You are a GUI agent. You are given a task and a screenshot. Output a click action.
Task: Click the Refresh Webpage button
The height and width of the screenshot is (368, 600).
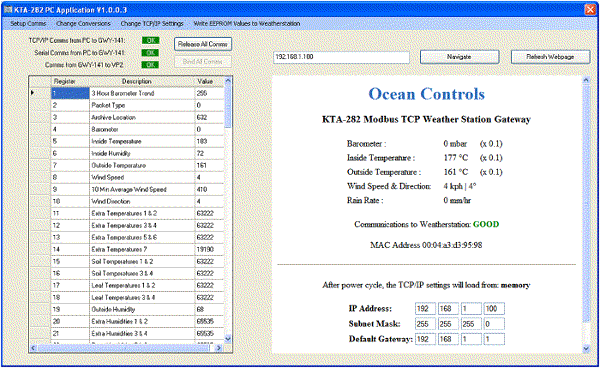tap(550, 57)
